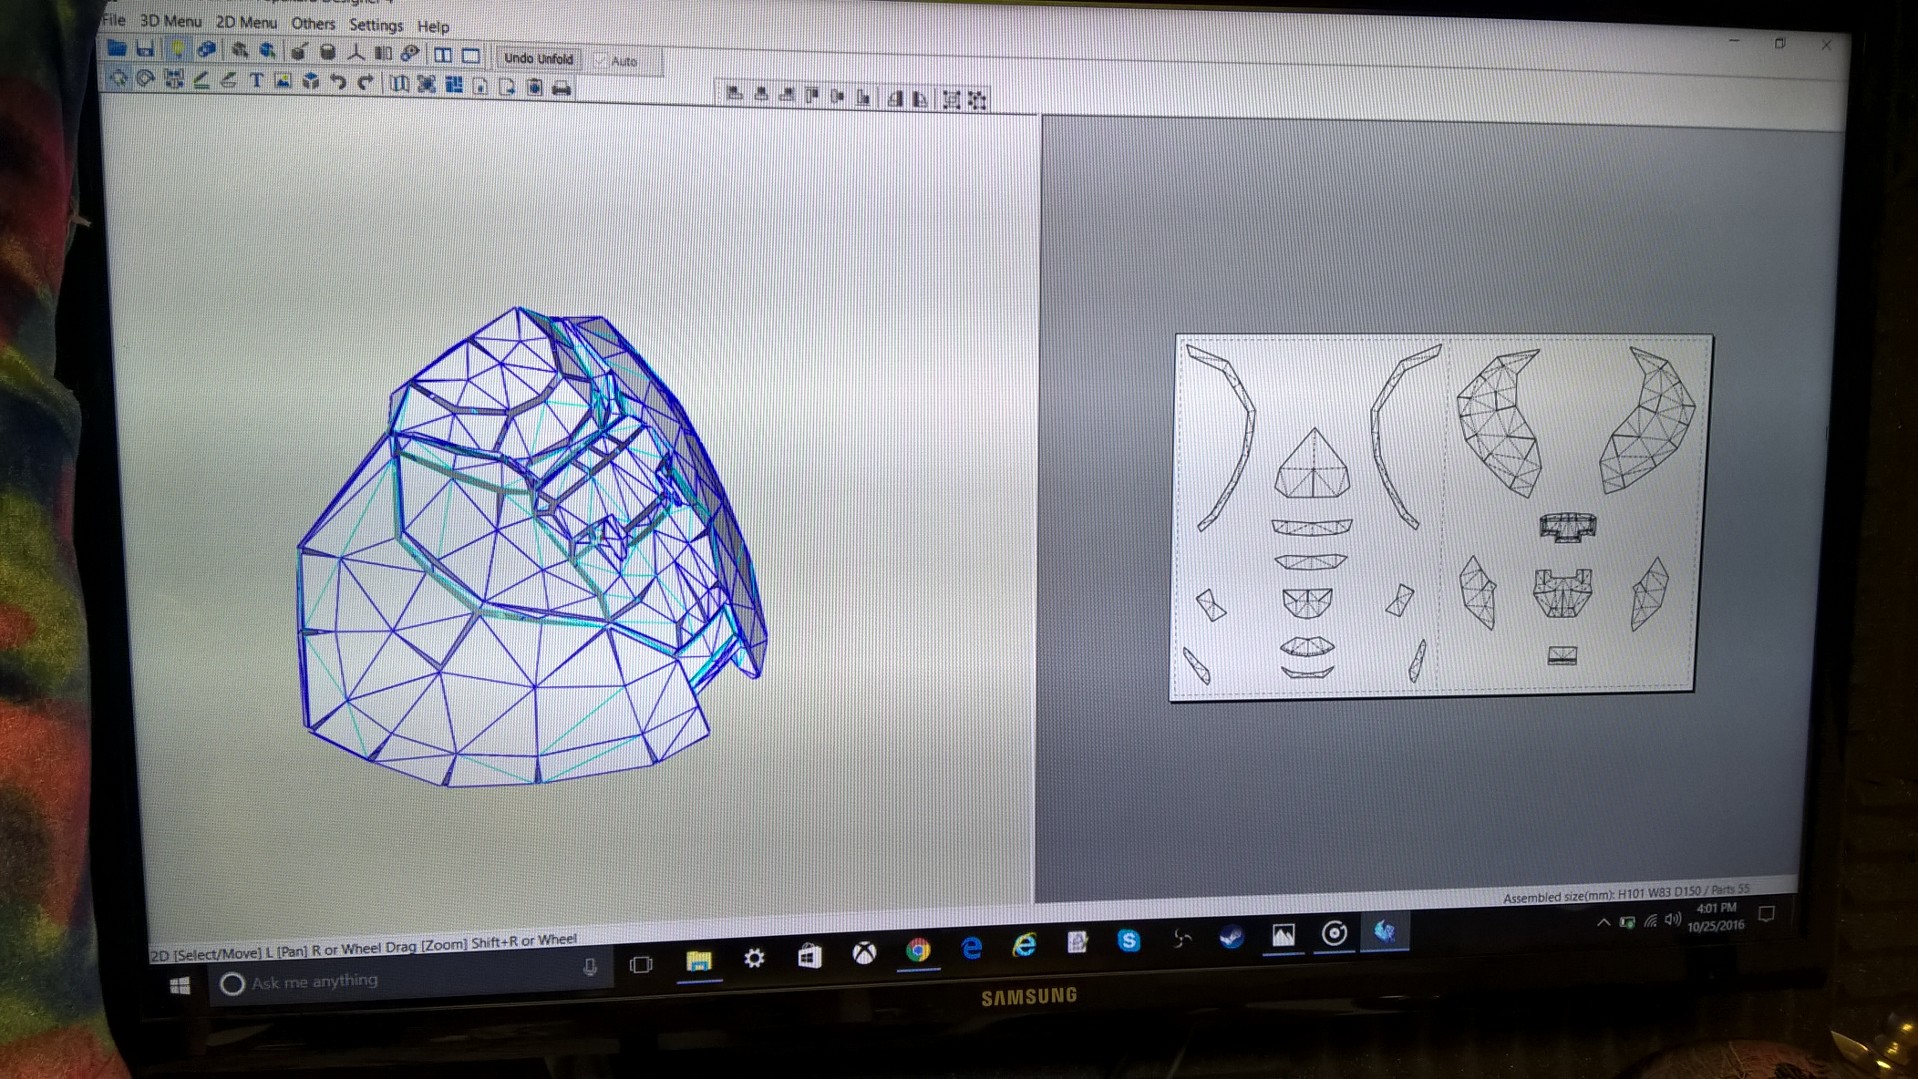Screen dimensions: 1918x1079
Task: Click the Cortana microphone icon
Action: click(x=590, y=967)
